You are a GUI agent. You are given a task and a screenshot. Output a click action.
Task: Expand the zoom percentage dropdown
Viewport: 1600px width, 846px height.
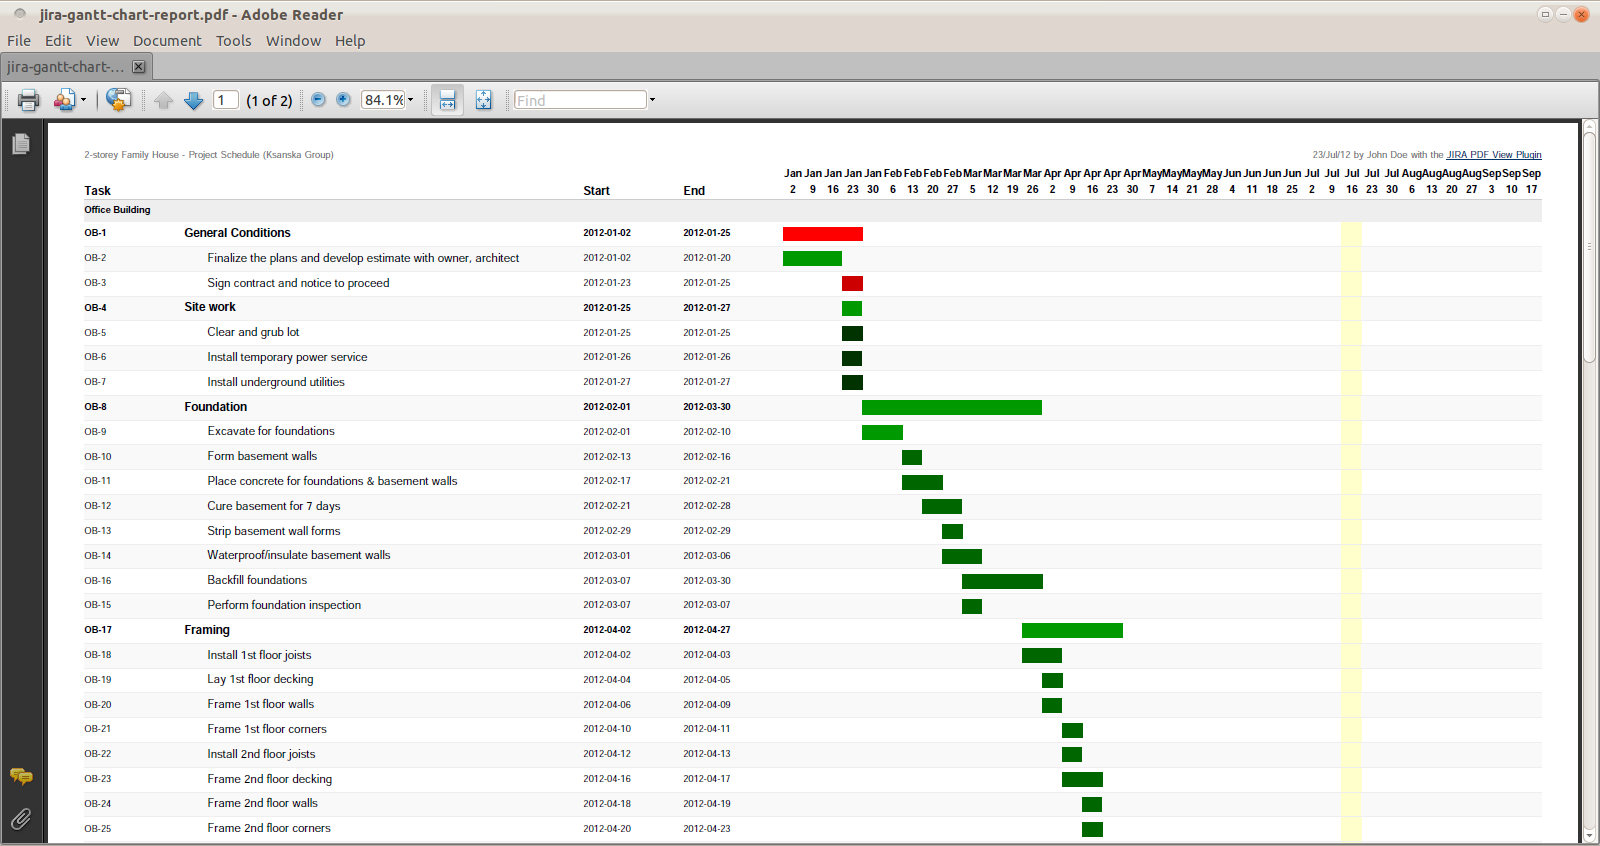[410, 100]
